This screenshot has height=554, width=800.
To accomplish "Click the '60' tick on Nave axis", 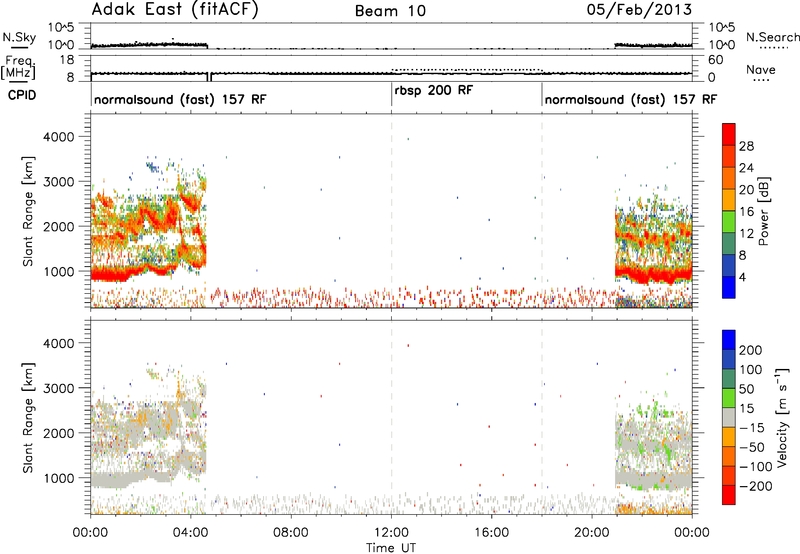I will coord(716,60).
